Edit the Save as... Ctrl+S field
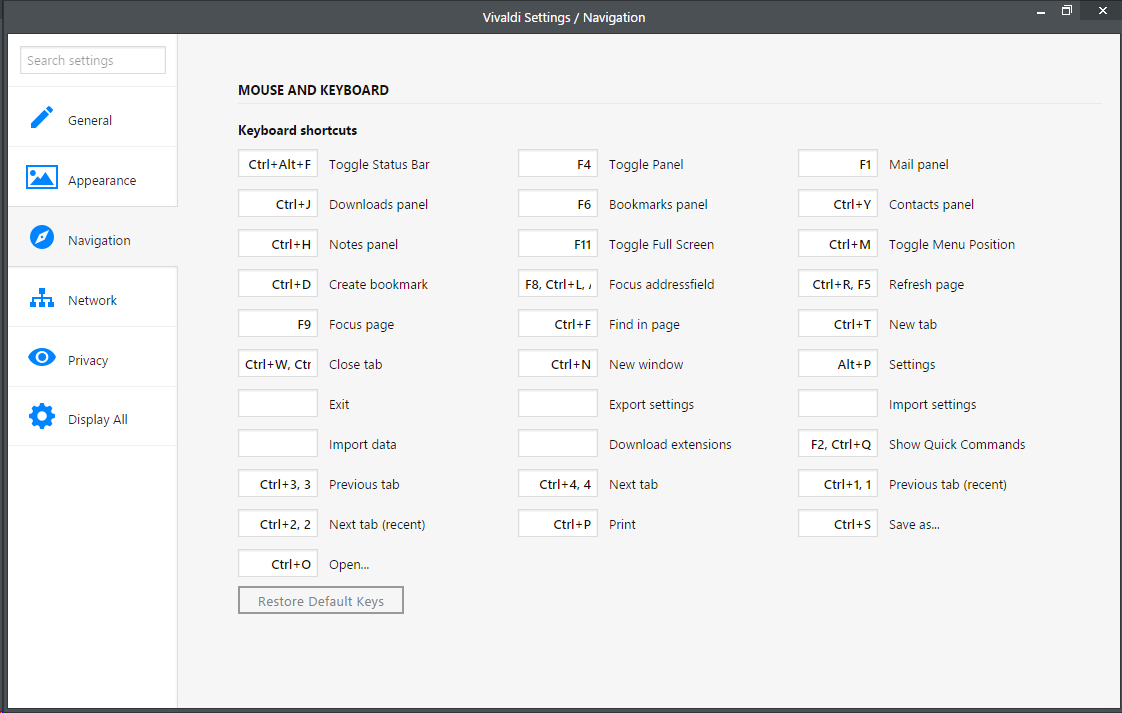 (x=838, y=524)
